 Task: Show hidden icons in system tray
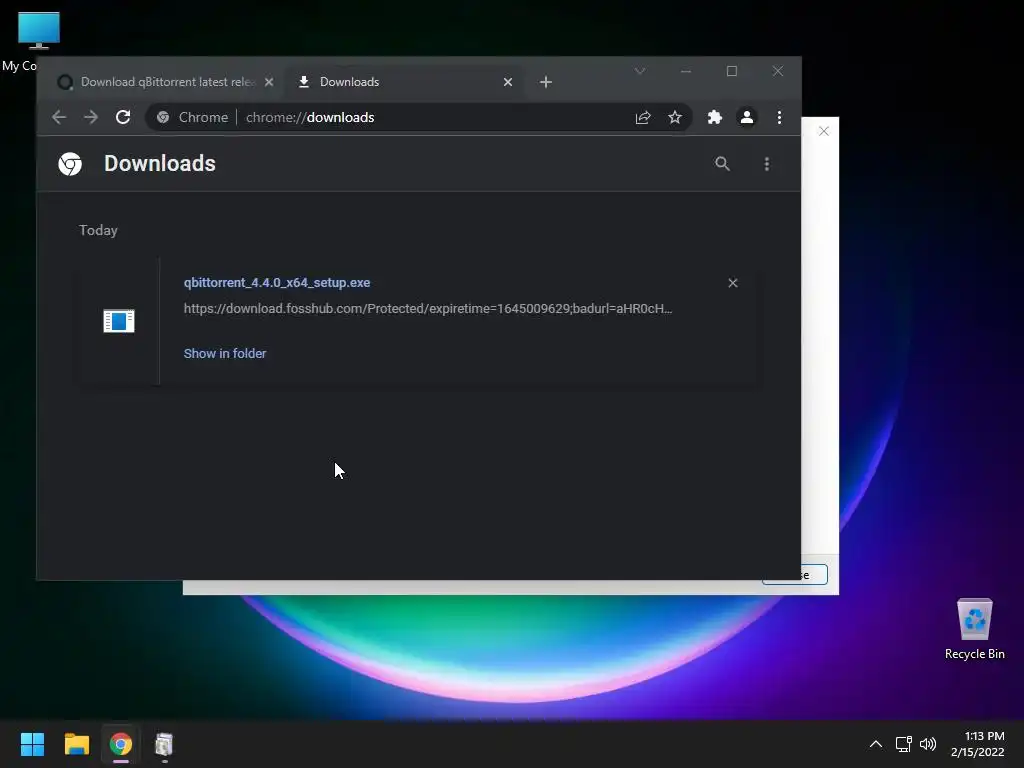876,744
